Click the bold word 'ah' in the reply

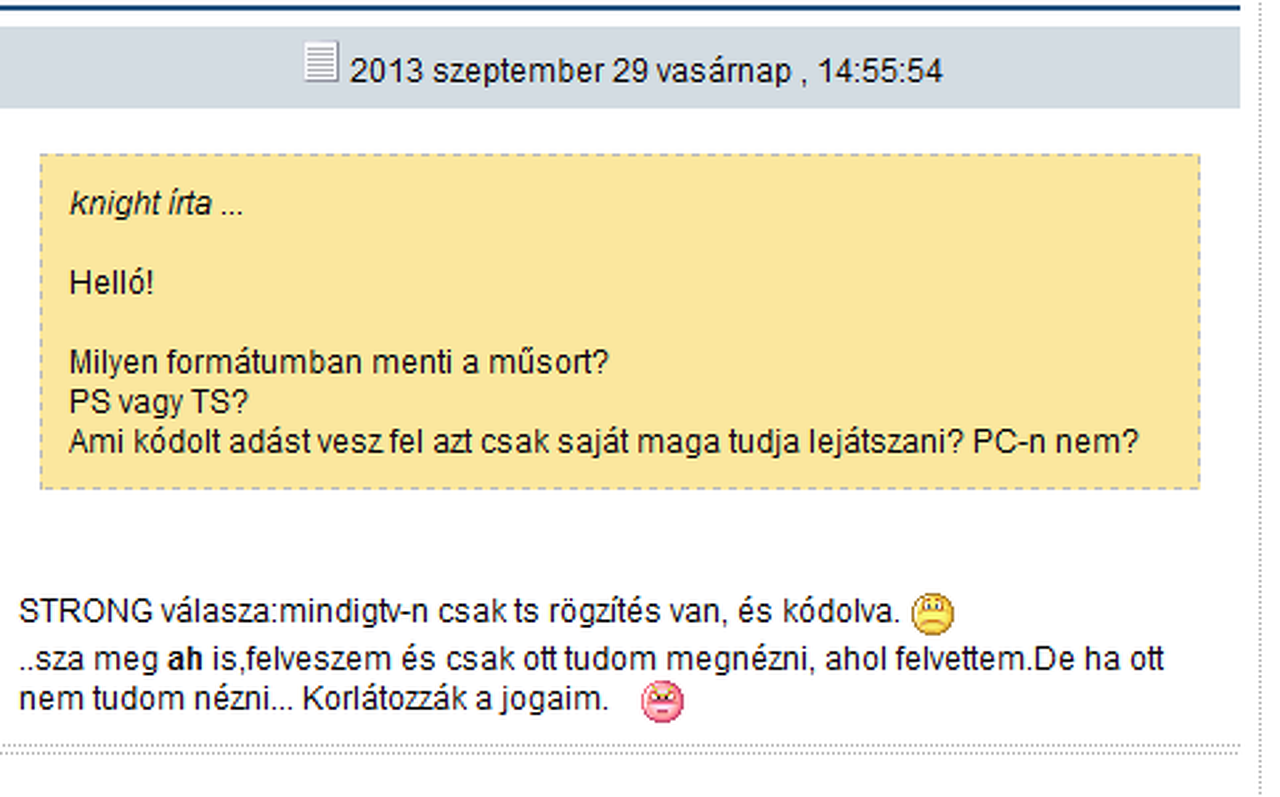185,660
